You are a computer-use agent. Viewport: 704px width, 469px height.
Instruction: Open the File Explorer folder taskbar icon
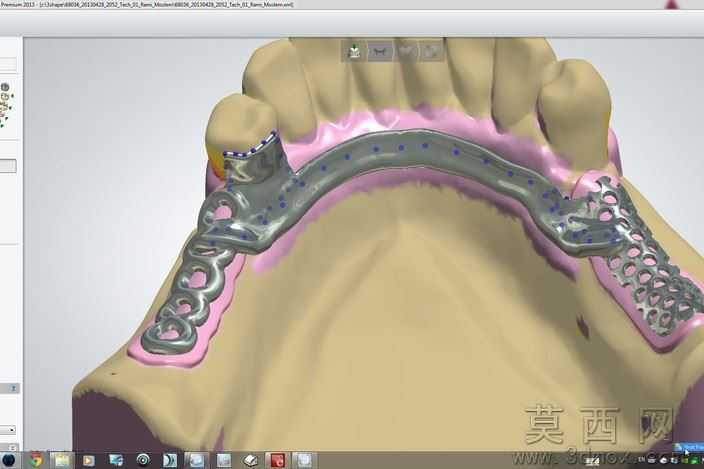tap(62, 460)
